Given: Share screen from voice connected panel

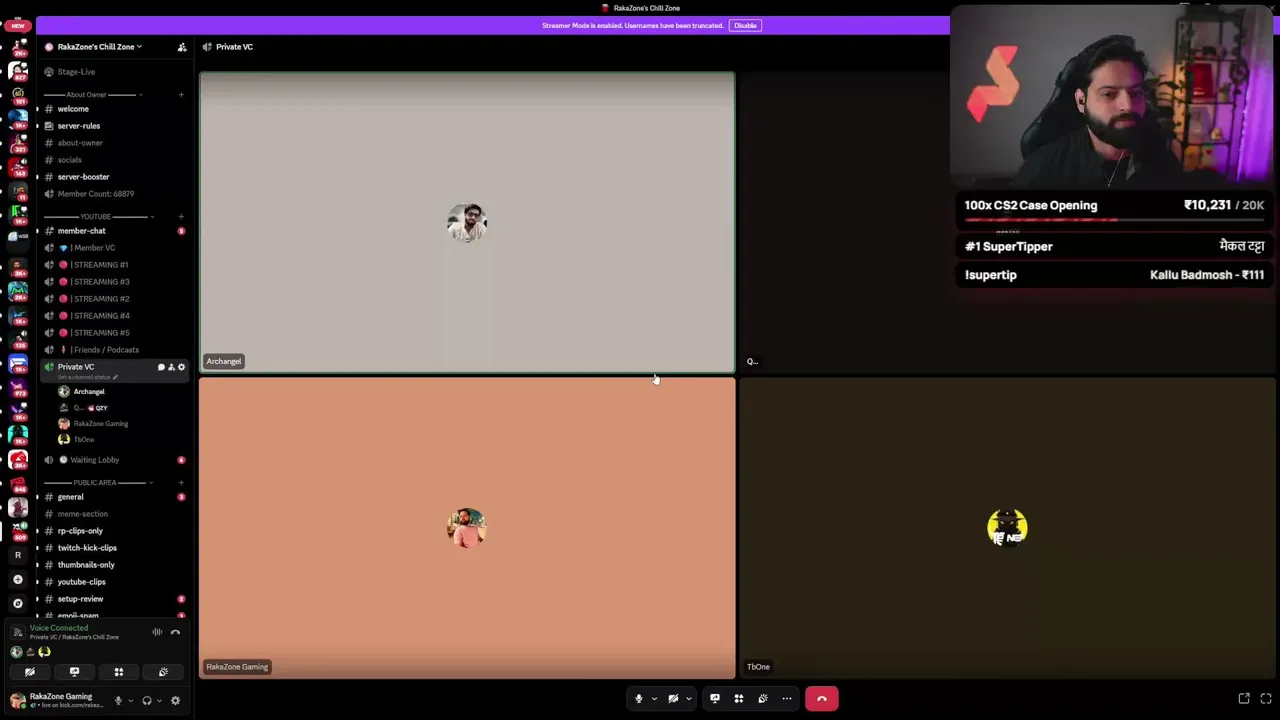Looking at the screenshot, I should pos(74,672).
